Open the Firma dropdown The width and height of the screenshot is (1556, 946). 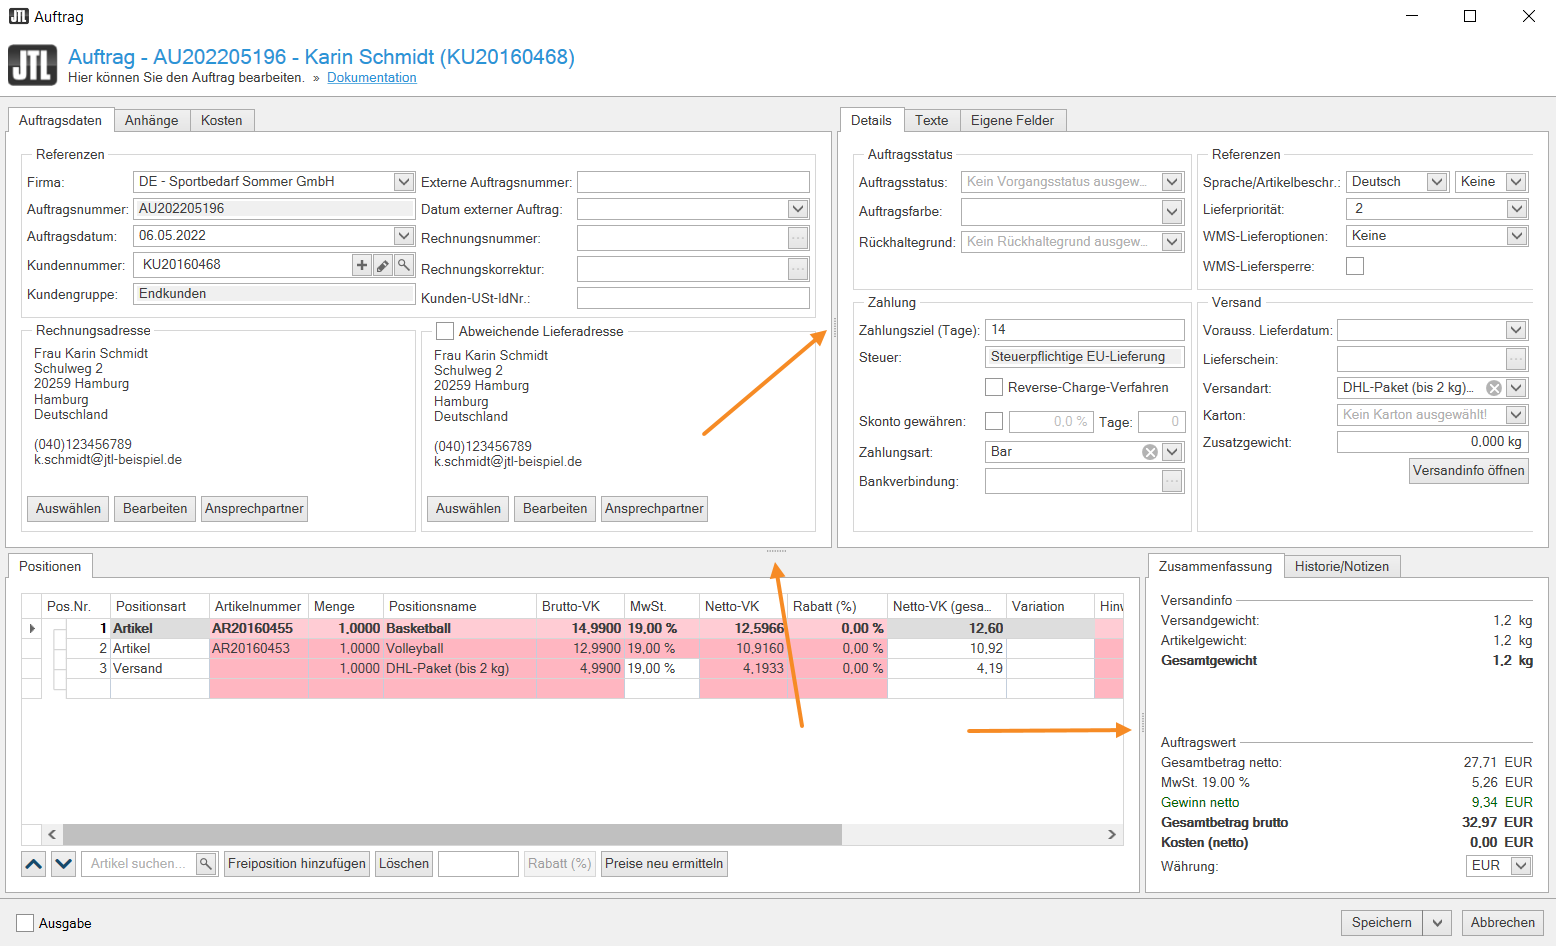click(x=404, y=182)
